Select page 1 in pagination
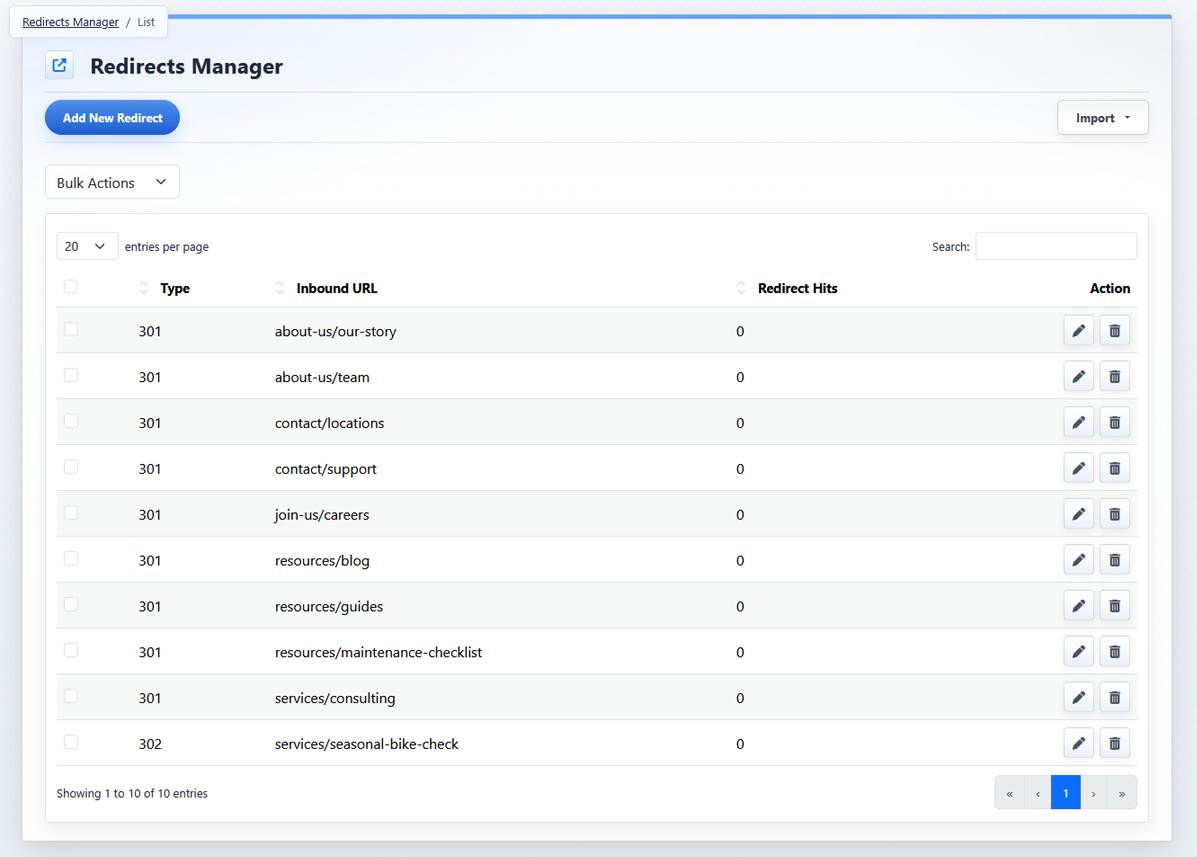Viewport: 1197px width, 857px height. (x=1066, y=793)
